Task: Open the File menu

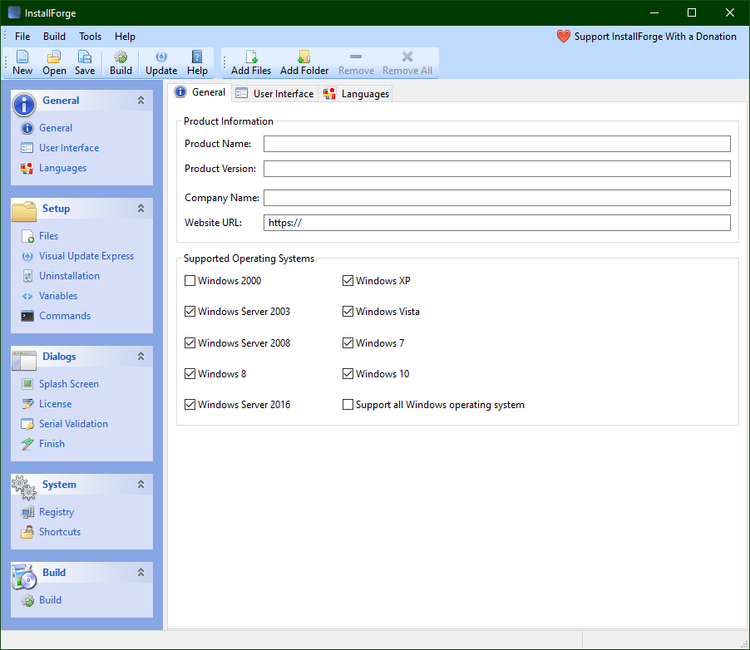Action: pos(22,37)
